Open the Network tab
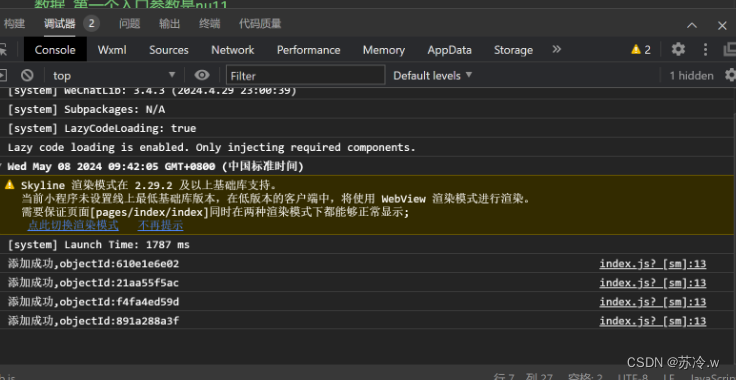The width and height of the screenshot is (736, 380). (x=232, y=50)
